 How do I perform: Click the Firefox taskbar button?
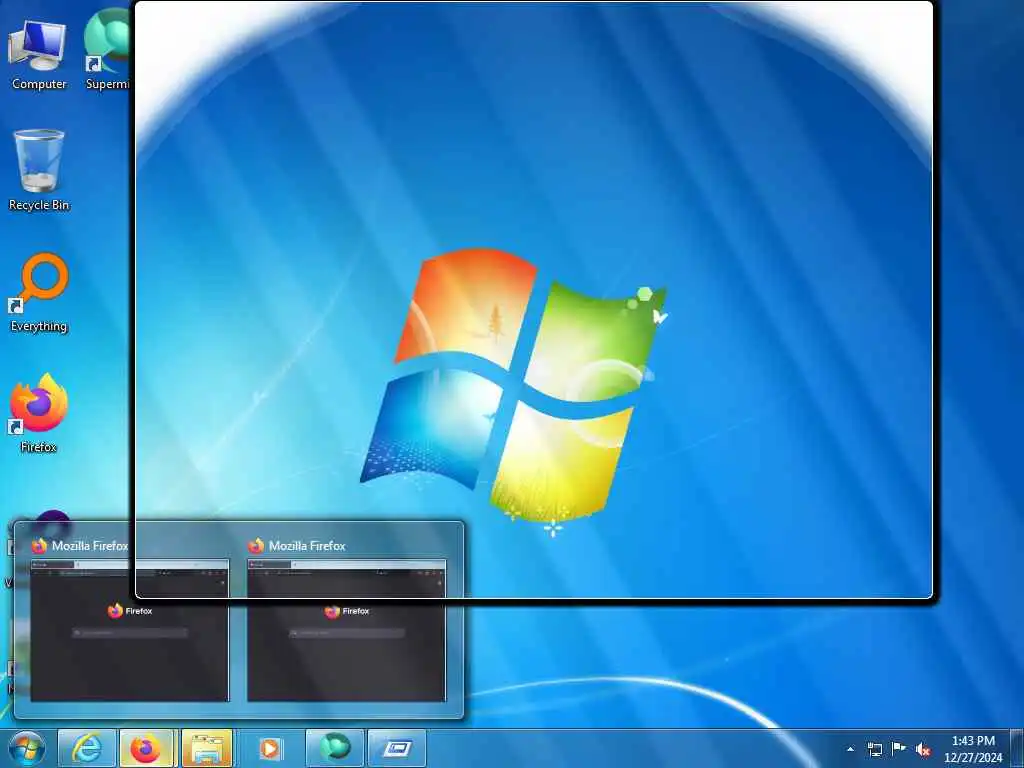pos(146,748)
